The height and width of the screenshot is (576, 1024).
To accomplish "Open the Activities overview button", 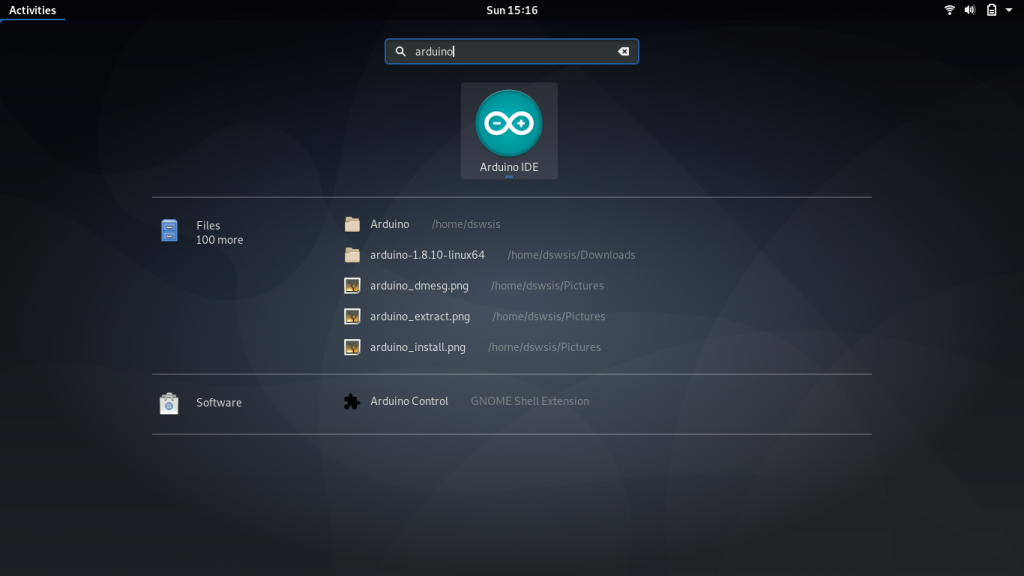I will click(x=32, y=10).
